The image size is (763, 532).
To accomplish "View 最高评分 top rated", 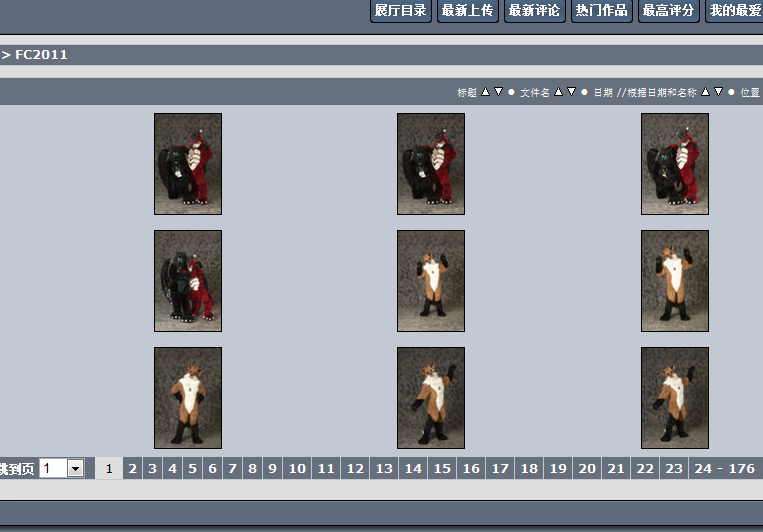I will click(x=668, y=11).
